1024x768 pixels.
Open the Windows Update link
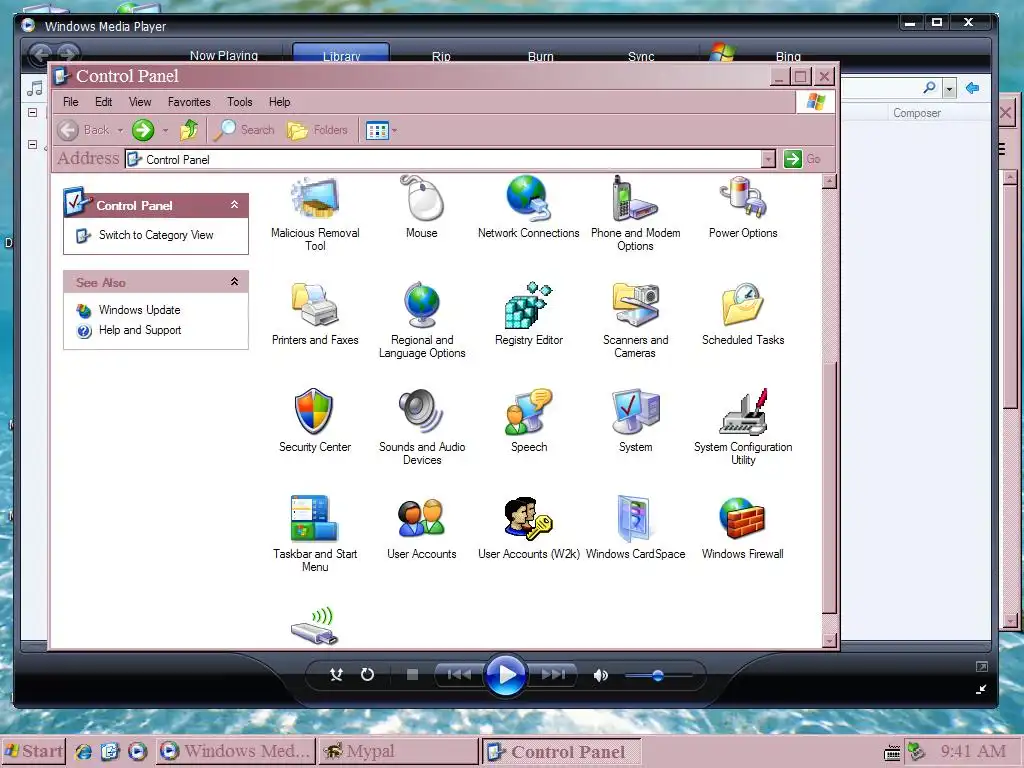[x=139, y=310]
